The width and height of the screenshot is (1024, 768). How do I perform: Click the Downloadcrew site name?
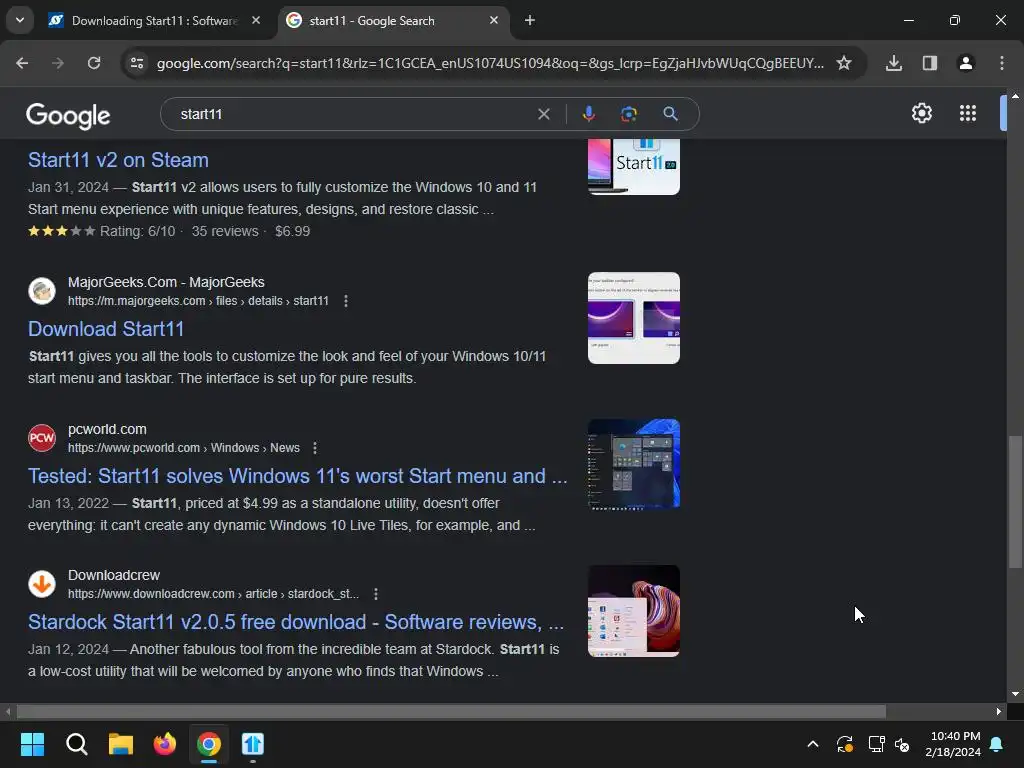click(x=114, y=575)
